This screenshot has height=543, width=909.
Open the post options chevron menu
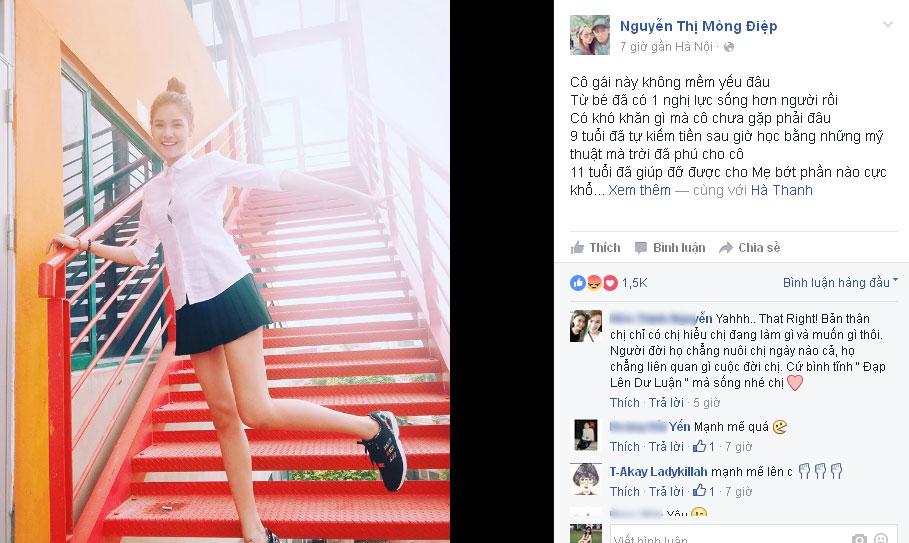(x=888, y=24)
